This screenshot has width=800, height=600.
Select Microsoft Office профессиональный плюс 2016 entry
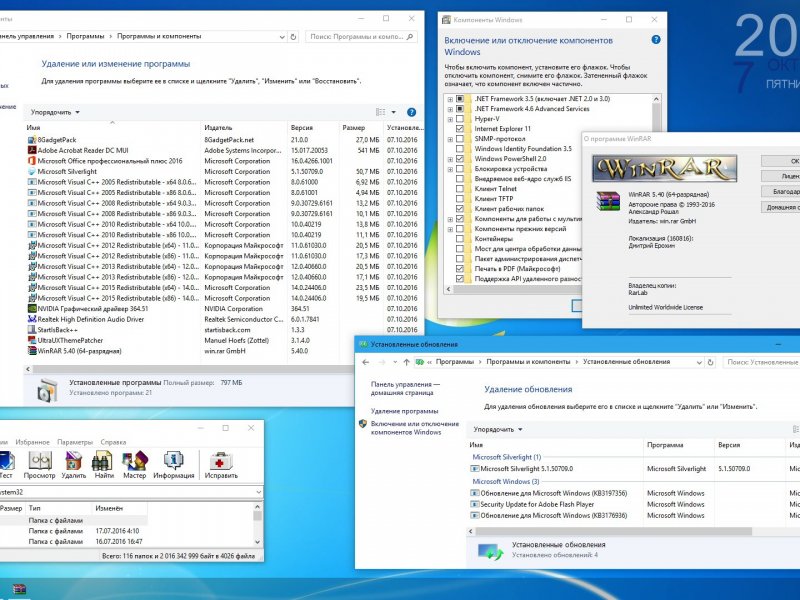(222, 161)
